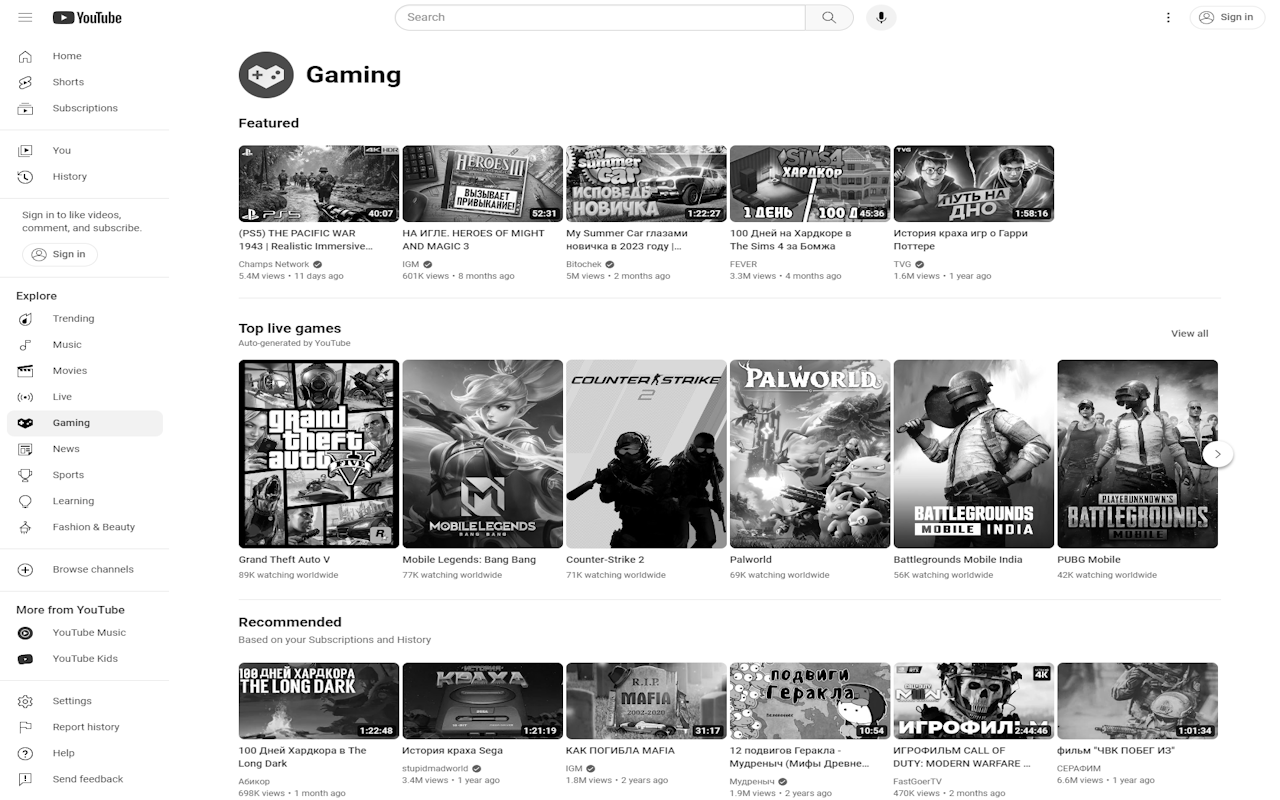Open the You section icon
This screenshot has height=800, width=1280.
[26, 150]
